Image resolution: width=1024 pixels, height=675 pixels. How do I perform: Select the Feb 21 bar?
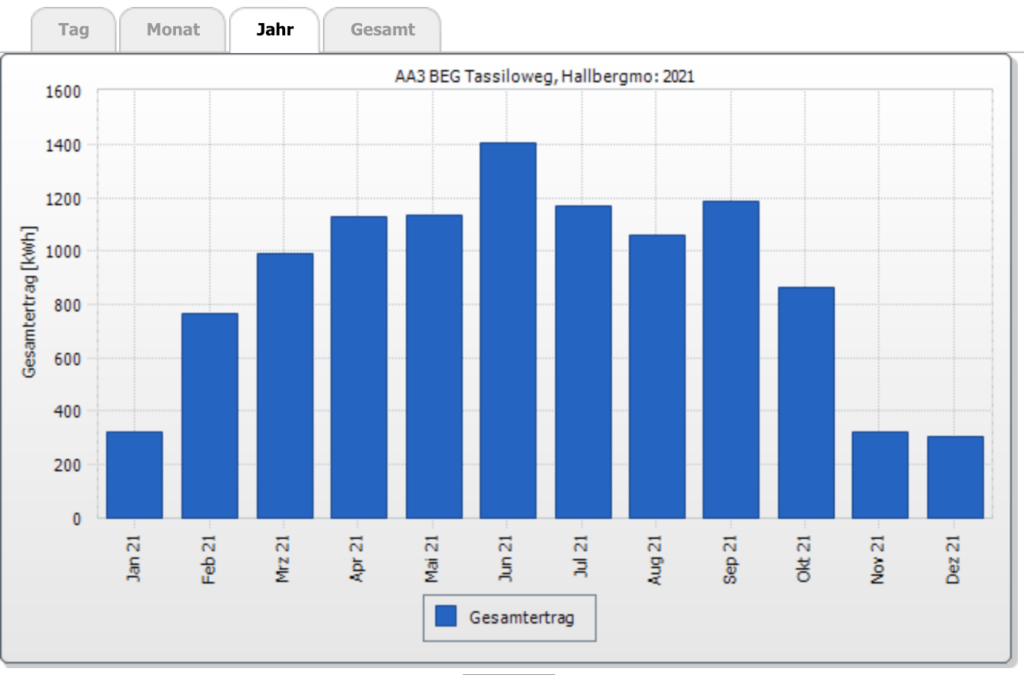click(209, 416)
